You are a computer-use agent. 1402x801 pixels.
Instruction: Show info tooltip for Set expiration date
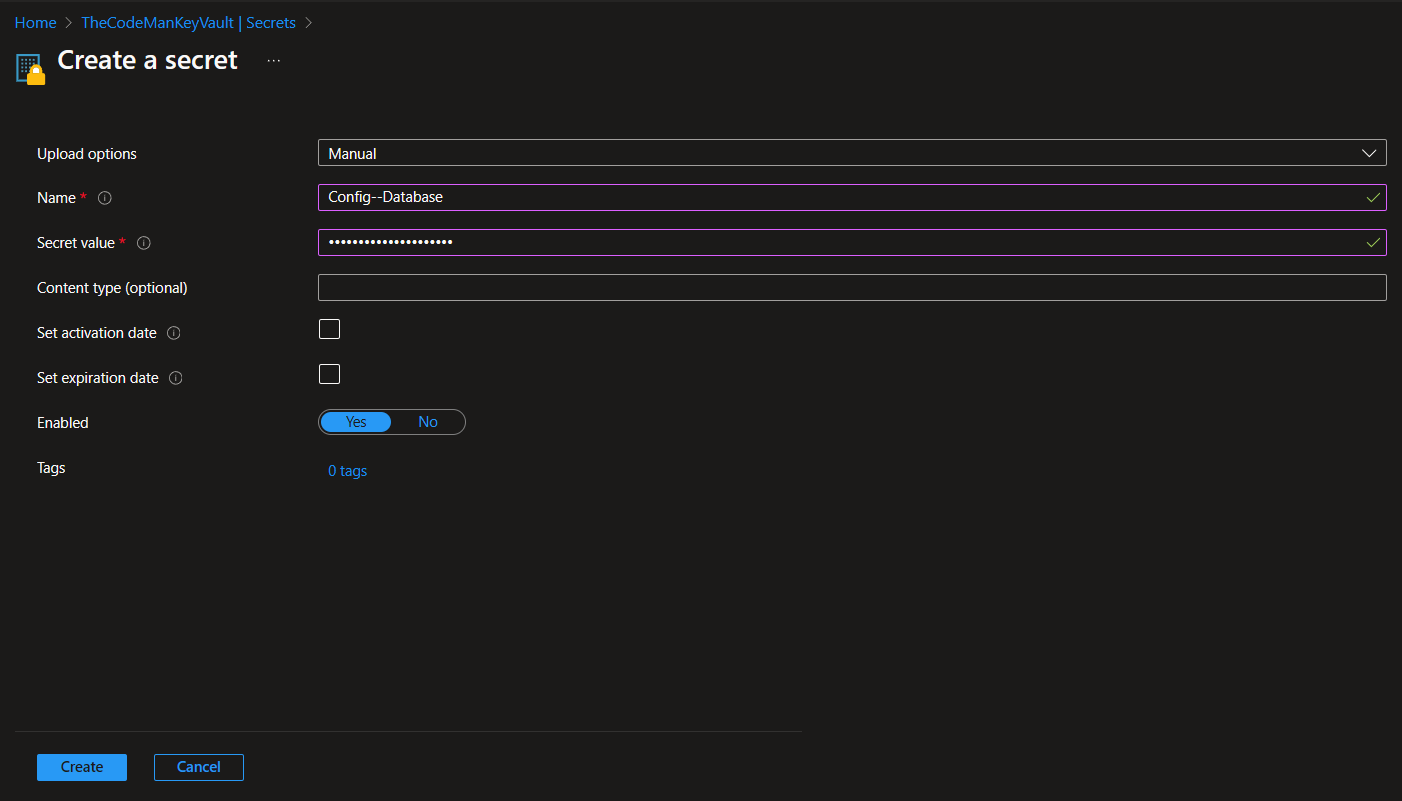click(x=176, y=378)
